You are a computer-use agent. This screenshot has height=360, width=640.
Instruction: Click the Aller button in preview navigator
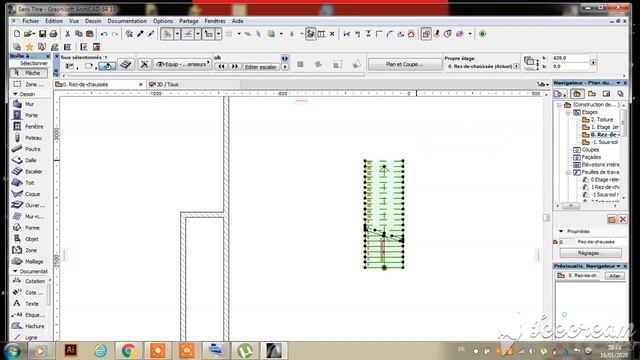tap(615, 276)
